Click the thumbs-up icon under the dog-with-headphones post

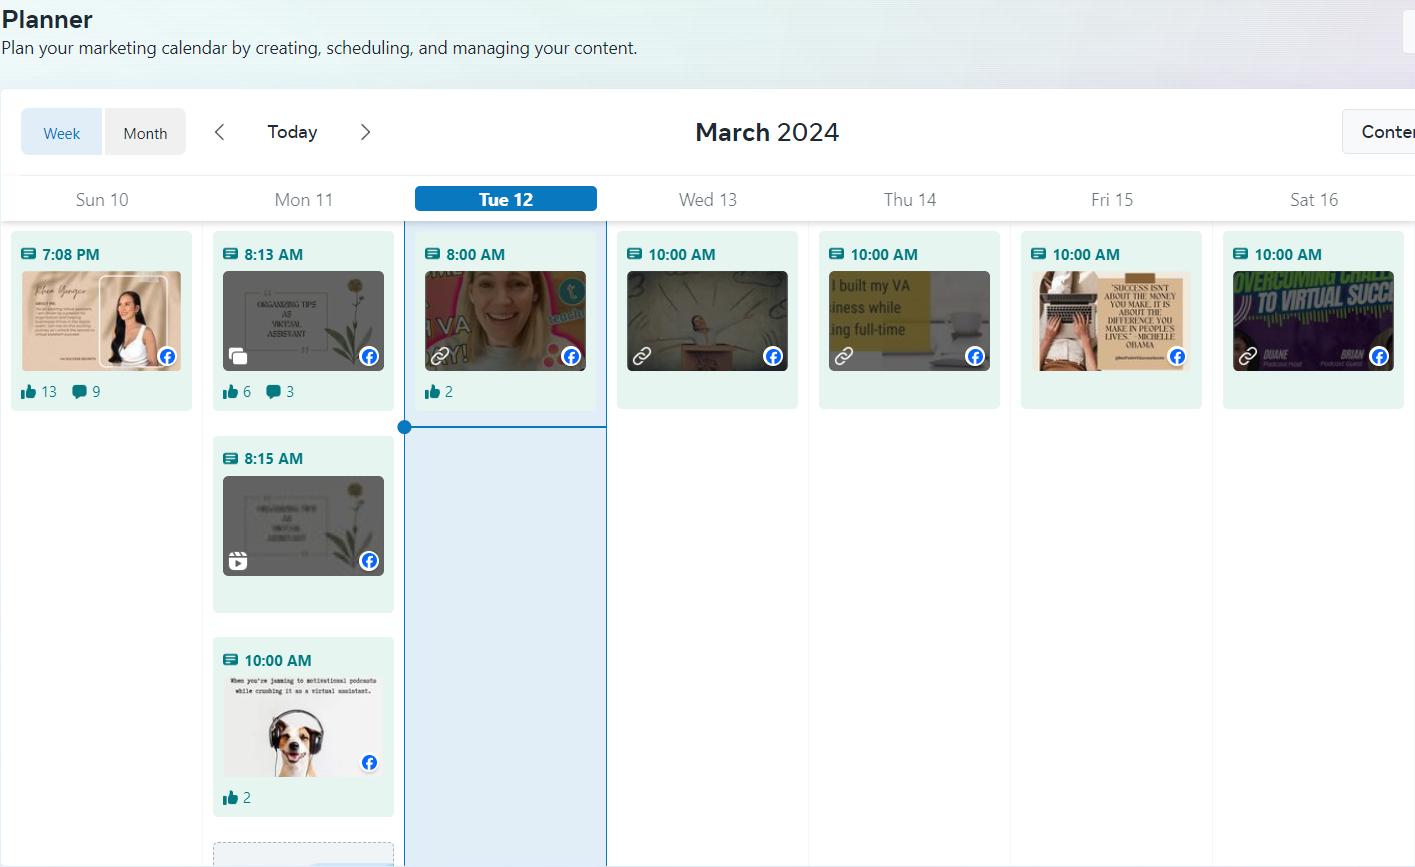230,798
